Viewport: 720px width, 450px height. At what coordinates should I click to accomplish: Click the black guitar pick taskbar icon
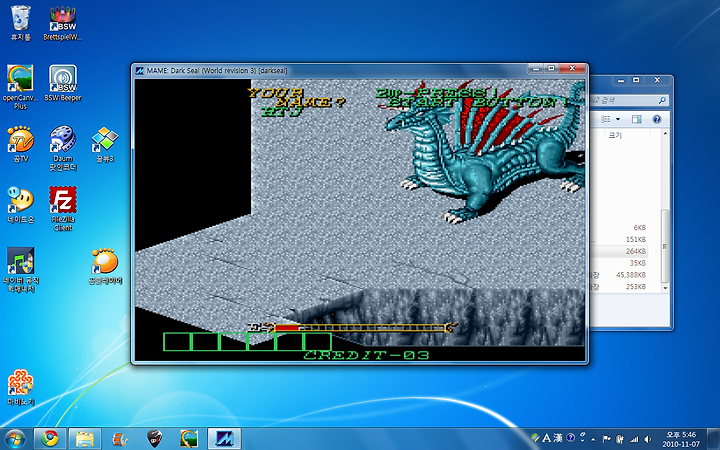[155, 439]
